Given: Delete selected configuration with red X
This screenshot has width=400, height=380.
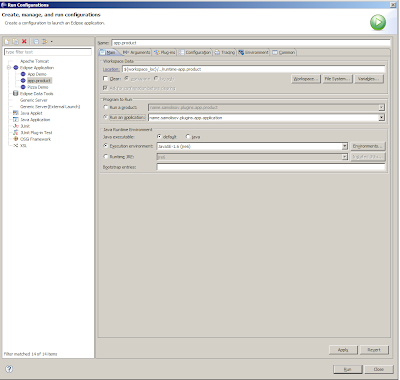Looking at the screenshot, I should (24, 42).
